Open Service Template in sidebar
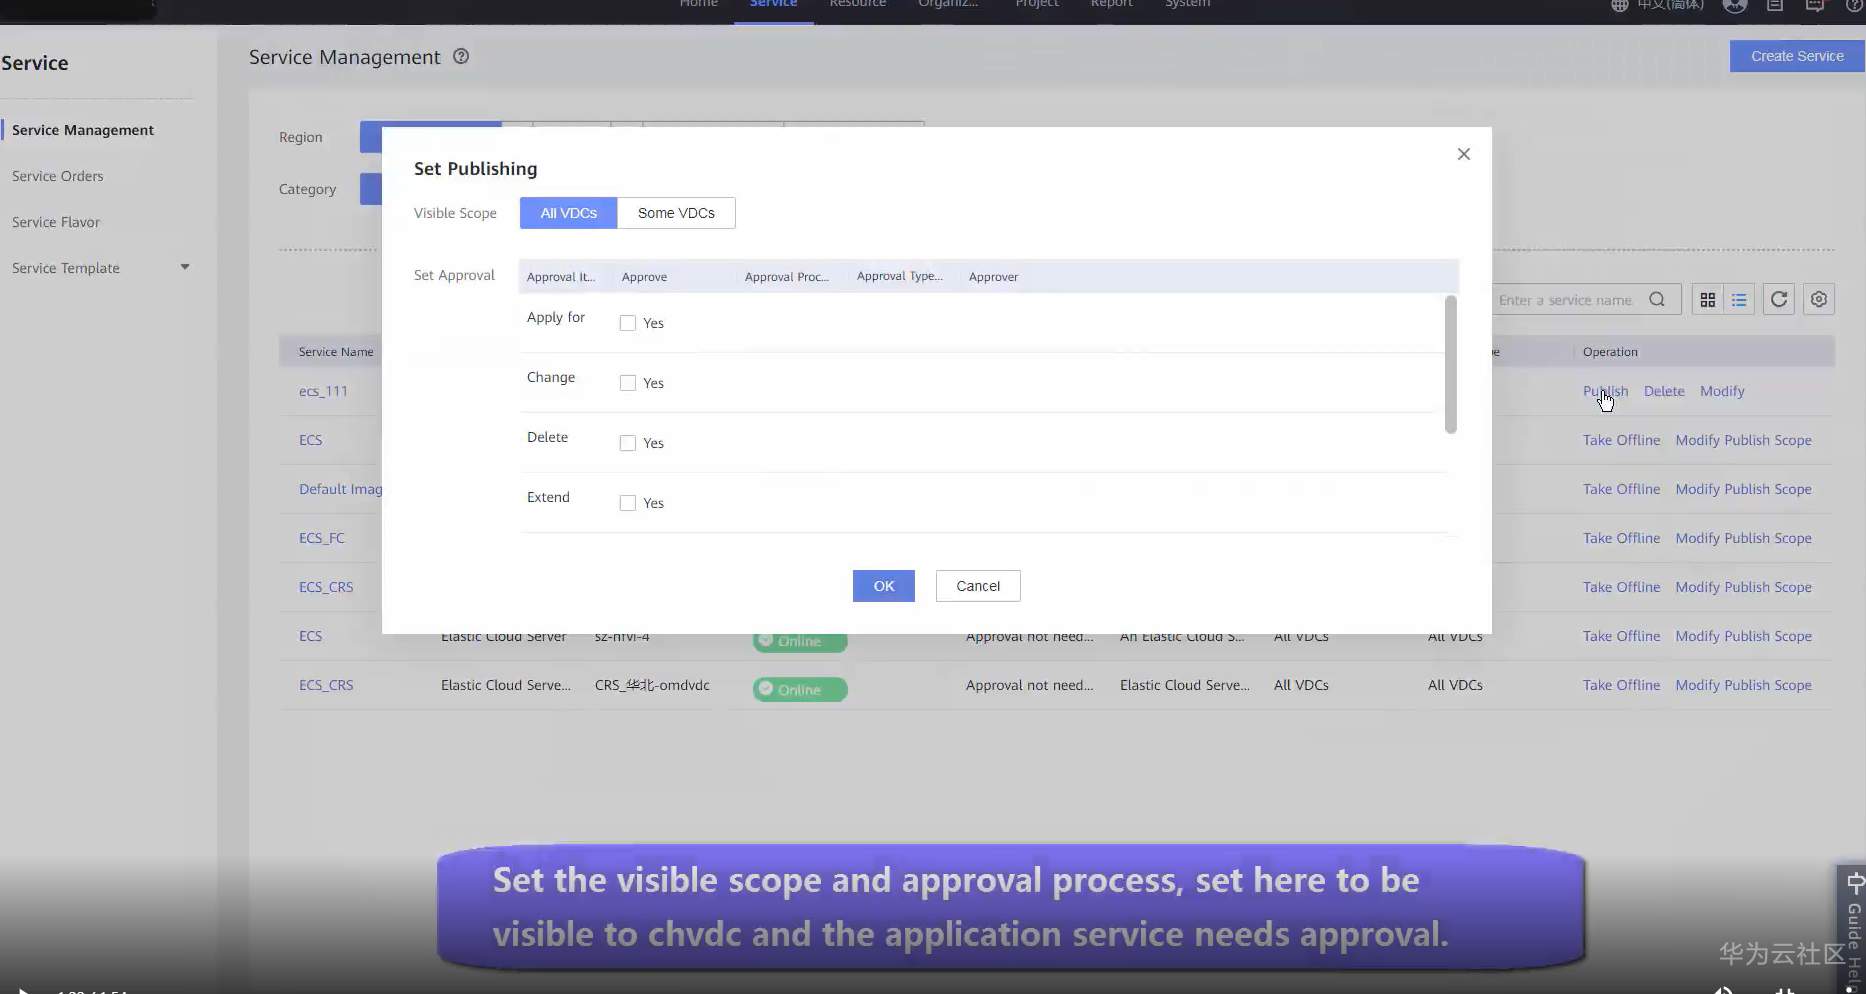The height and width of the screenshot is (994, 1866). pyautogui.click(x=66, y=268)
